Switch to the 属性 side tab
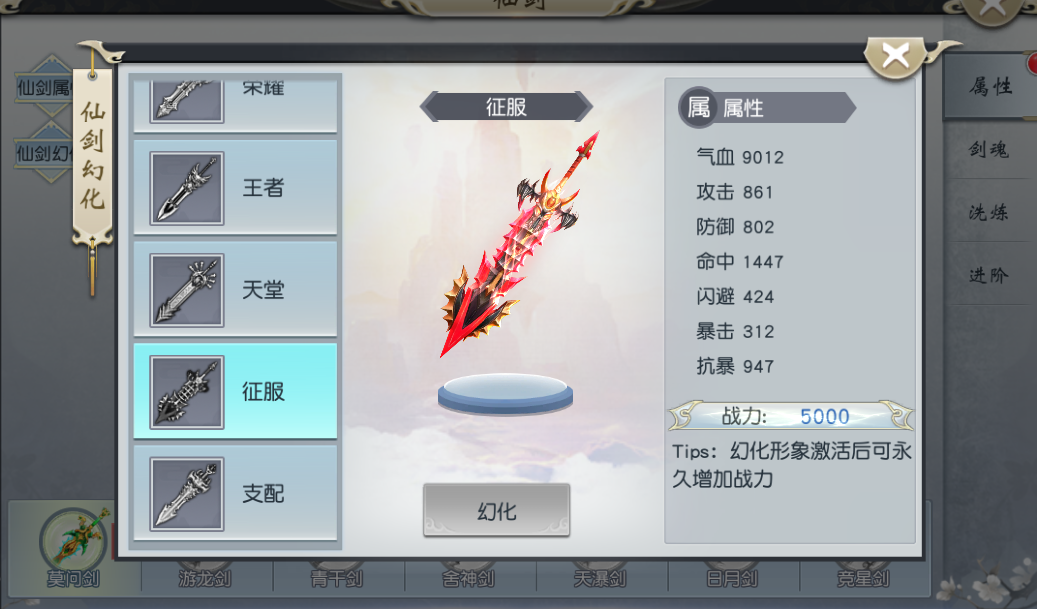This screenshot has width=1037, height=609. tap(989, 86)
